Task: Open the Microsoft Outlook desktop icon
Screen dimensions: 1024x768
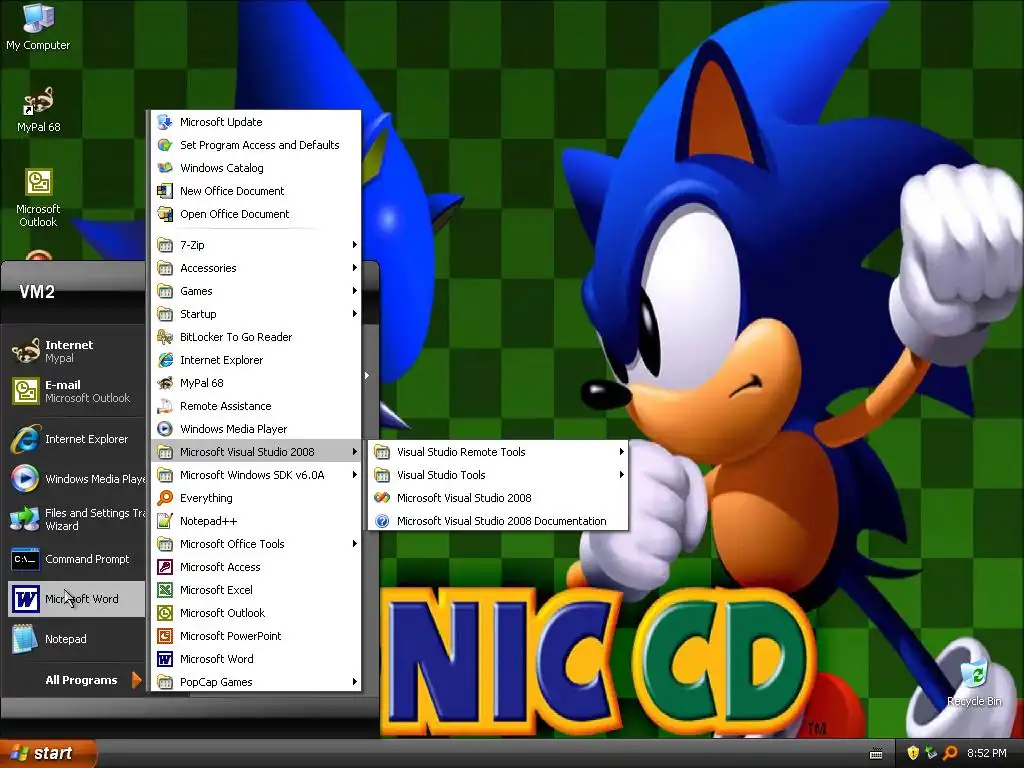Action: click(38, 198)
